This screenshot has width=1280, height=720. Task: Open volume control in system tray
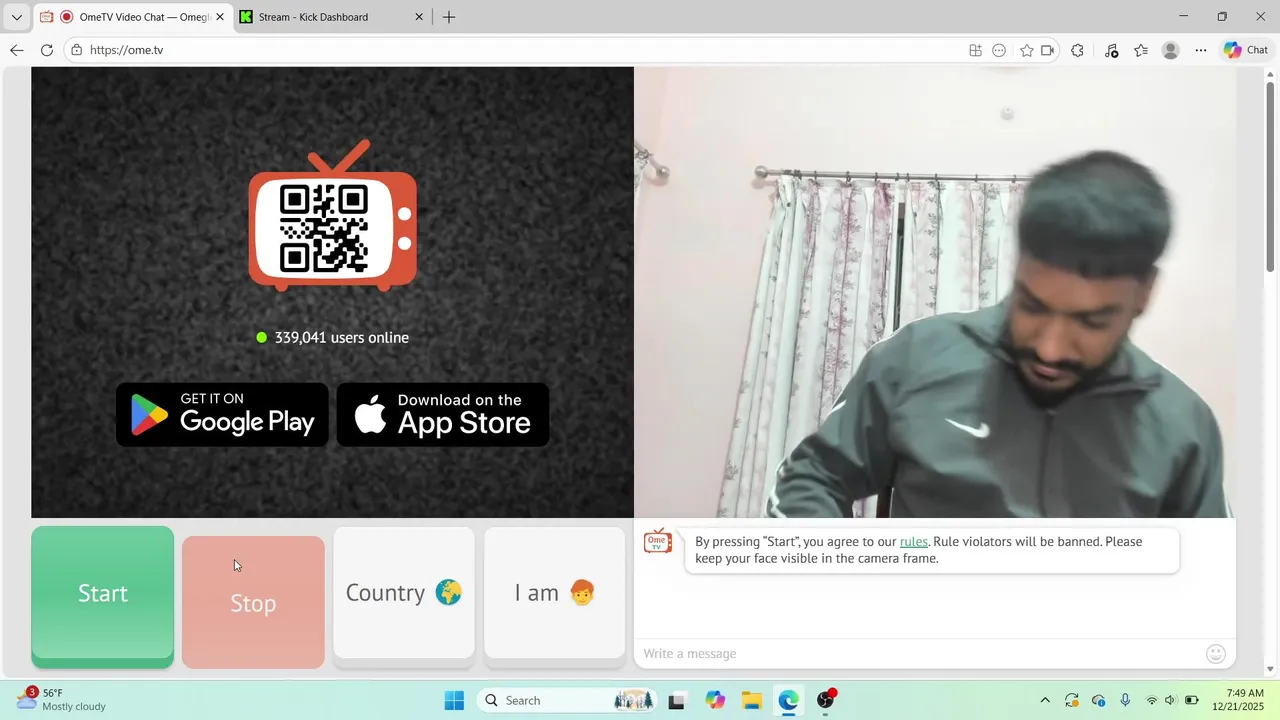[1171, 700]
